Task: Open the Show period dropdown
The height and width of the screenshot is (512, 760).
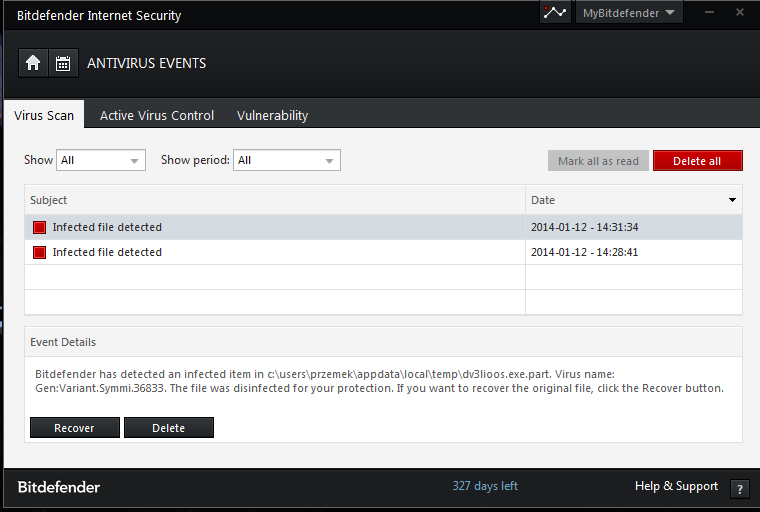Action: point(287,160)
